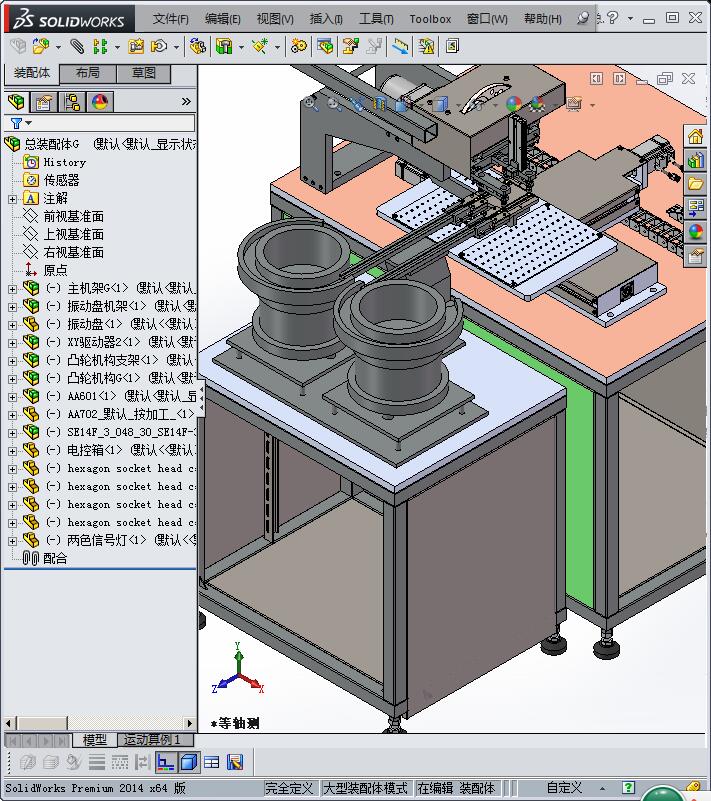
Task: Click the Exploded View icon
Action: coord(350,46)
